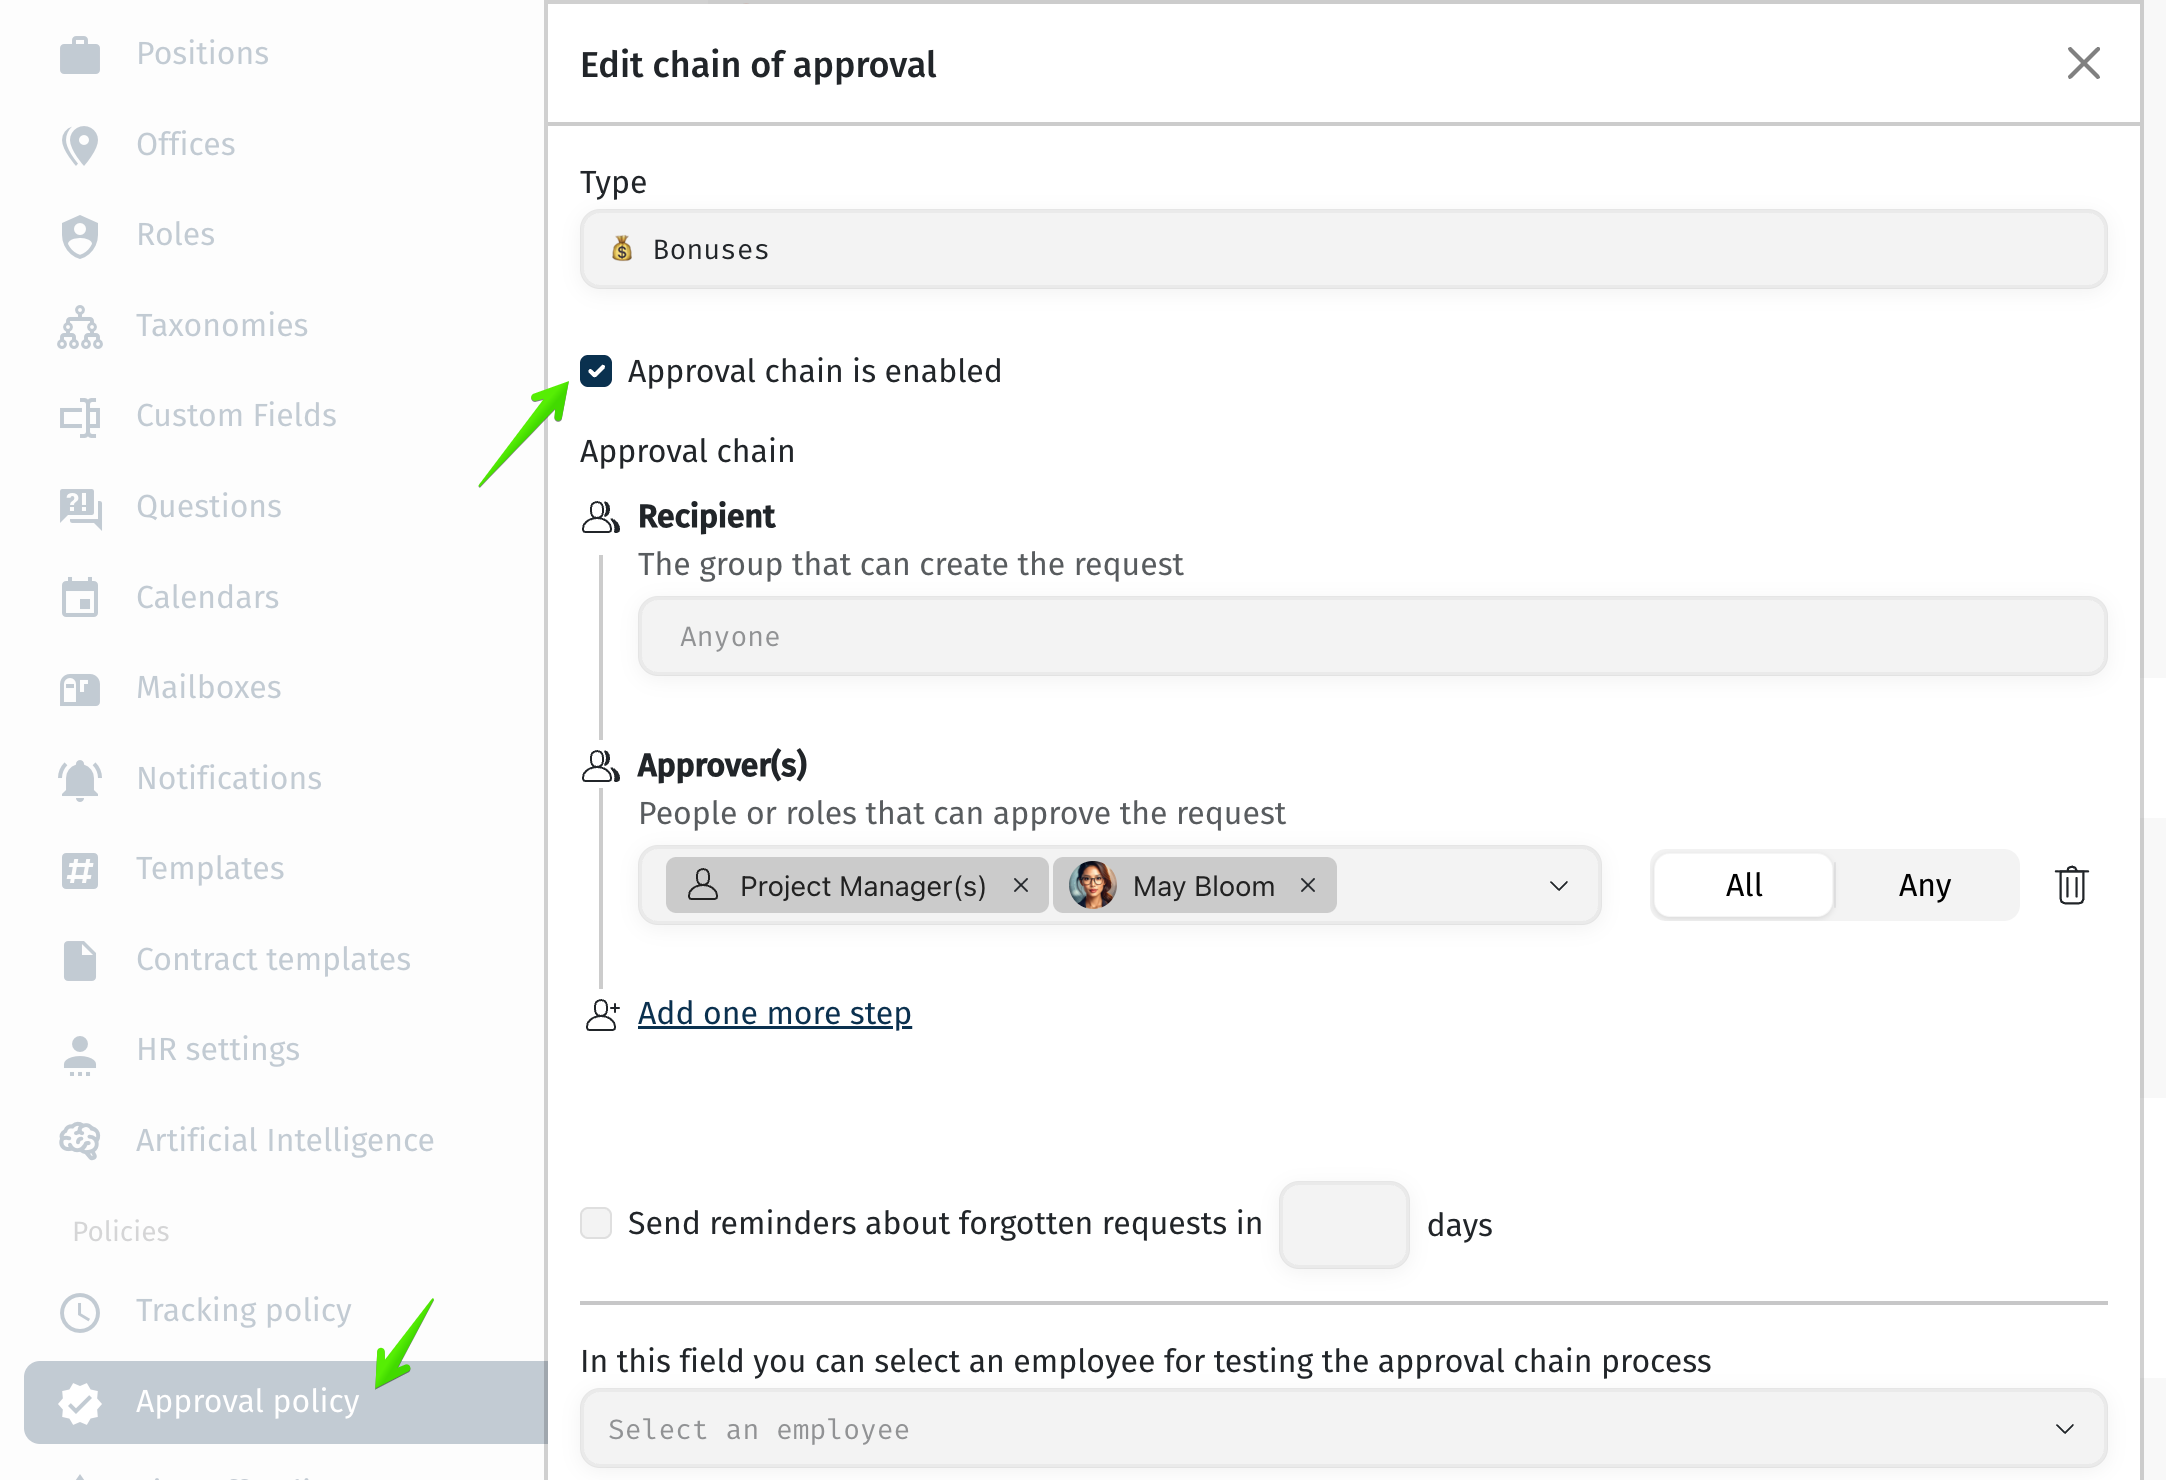2166x1480 pixels.
Task: Click the Artificial Intelligence brain icon
Action: coord(80,1140)
